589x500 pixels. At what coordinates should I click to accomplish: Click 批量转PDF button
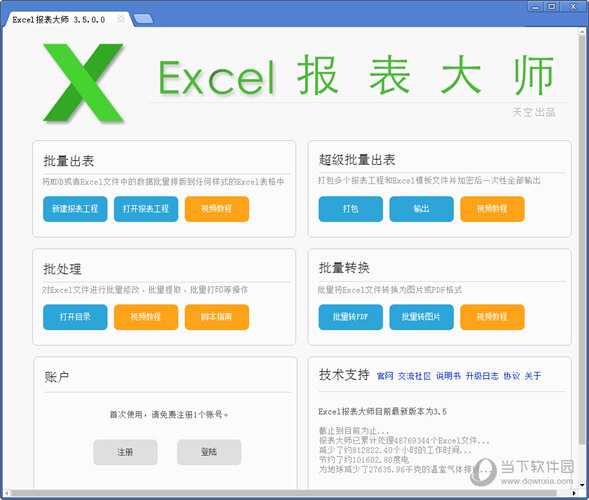350,317
